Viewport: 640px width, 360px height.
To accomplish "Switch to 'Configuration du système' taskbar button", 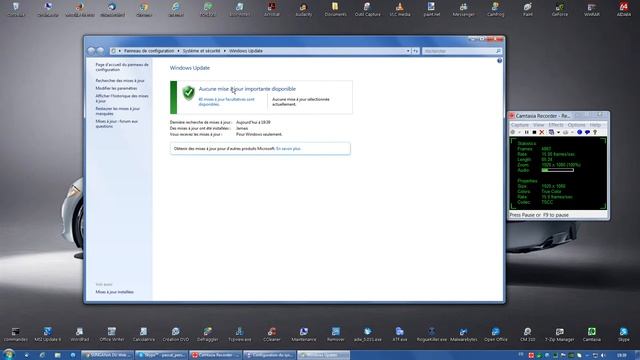I will point(269,355).
